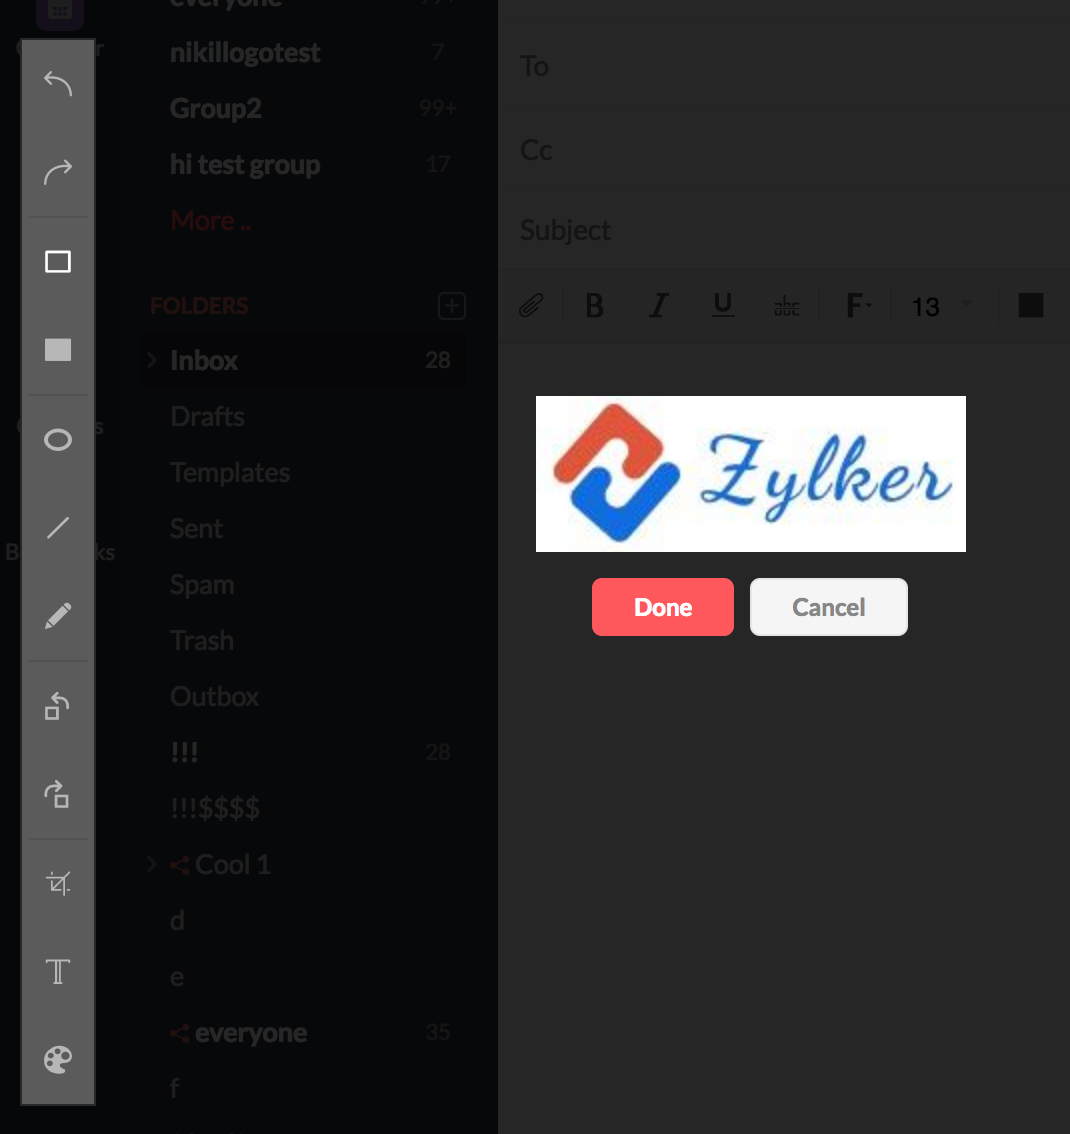This screenshot has height=1134, width=1070.
Task: Select the outlined rectangle tool
Action: click(x=58, y=261)
